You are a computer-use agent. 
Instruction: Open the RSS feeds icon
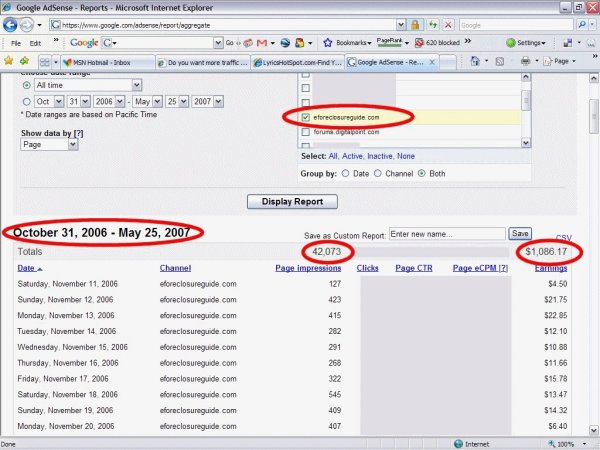pos(499,61)
